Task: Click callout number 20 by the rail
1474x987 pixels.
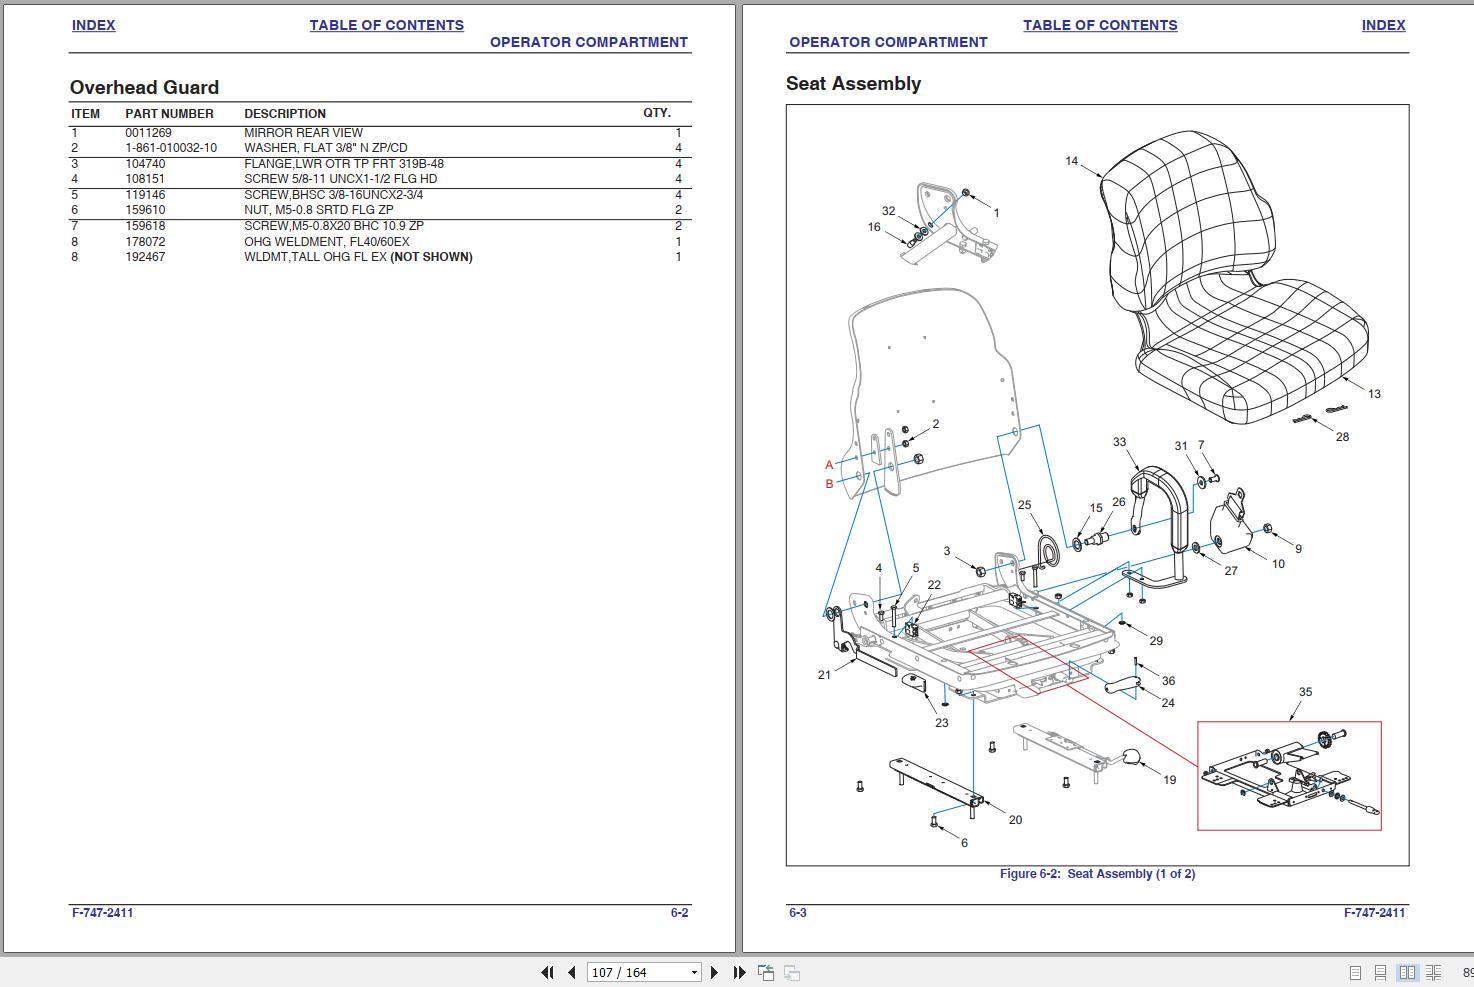Action: (x=1015, y=820)
